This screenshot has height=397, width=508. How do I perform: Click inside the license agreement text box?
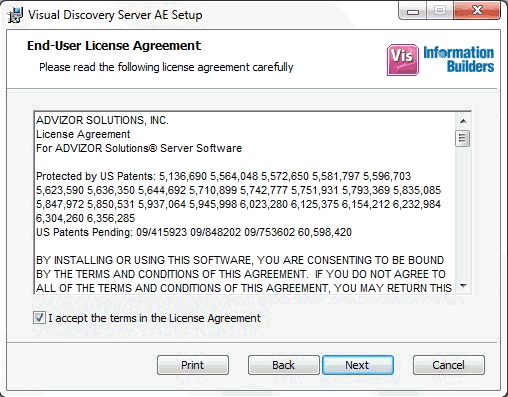point(245,203)
